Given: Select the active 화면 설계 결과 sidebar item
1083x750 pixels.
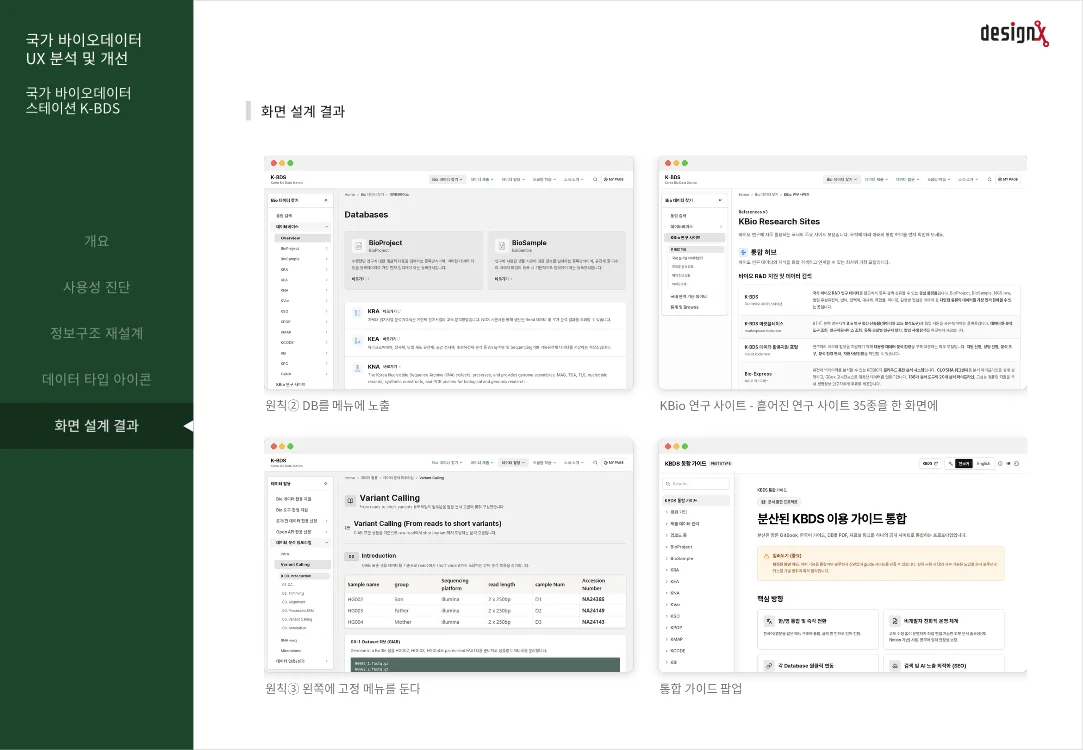Looking at the screenshot, I should [x=96, y=425].
